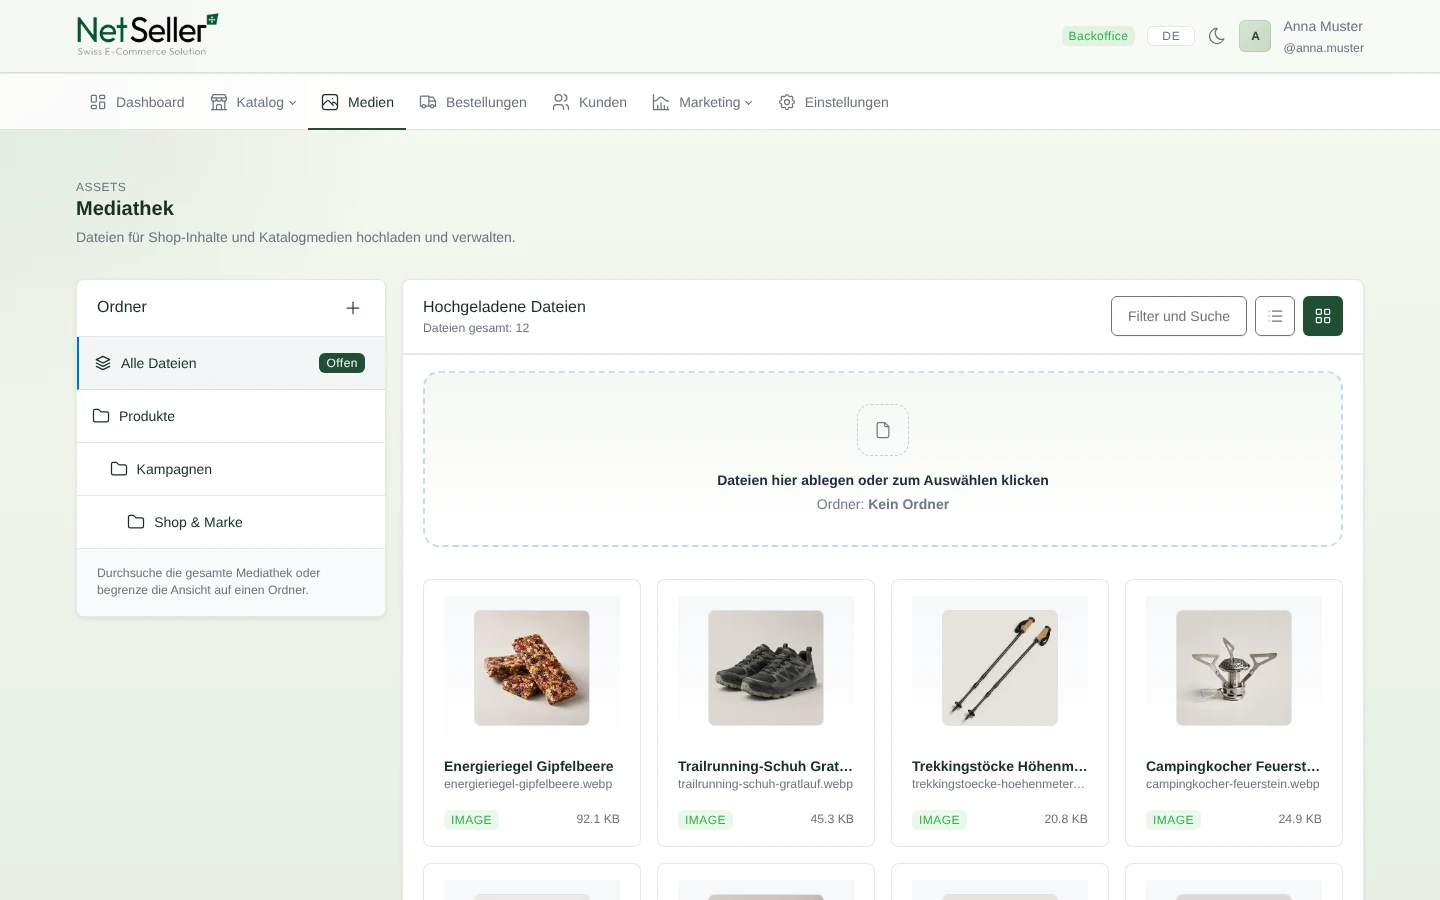Switch language via DE button
The height and width of the screenshot is (900, 1440).
[1171, 36]
